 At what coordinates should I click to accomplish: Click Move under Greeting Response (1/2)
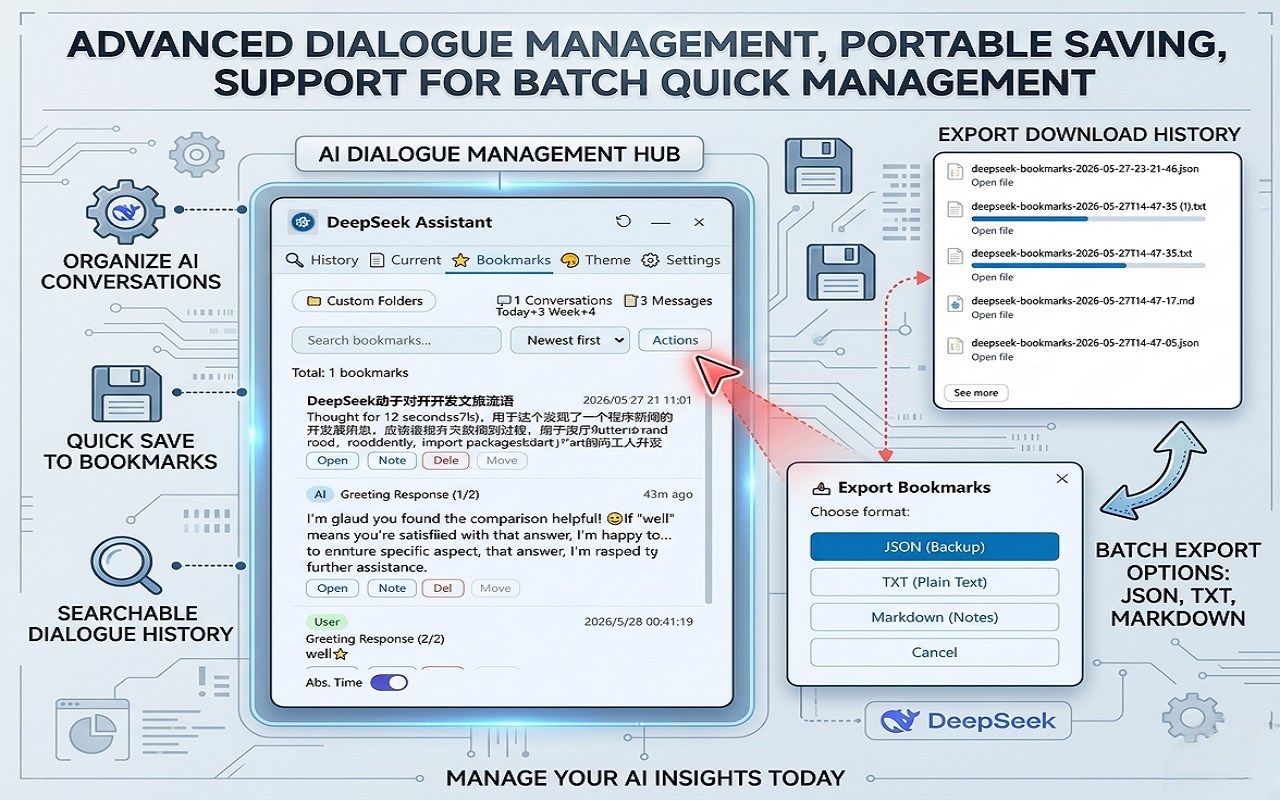495,589
